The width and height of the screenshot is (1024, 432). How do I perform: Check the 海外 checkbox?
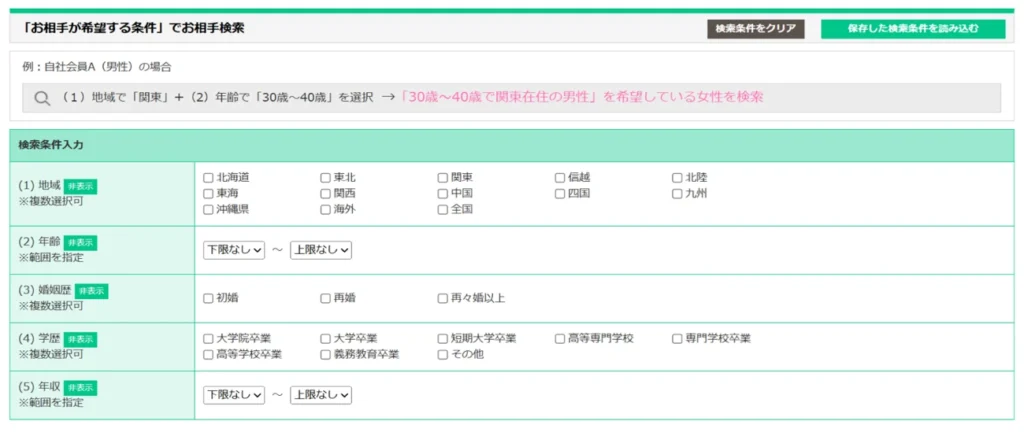325,210
